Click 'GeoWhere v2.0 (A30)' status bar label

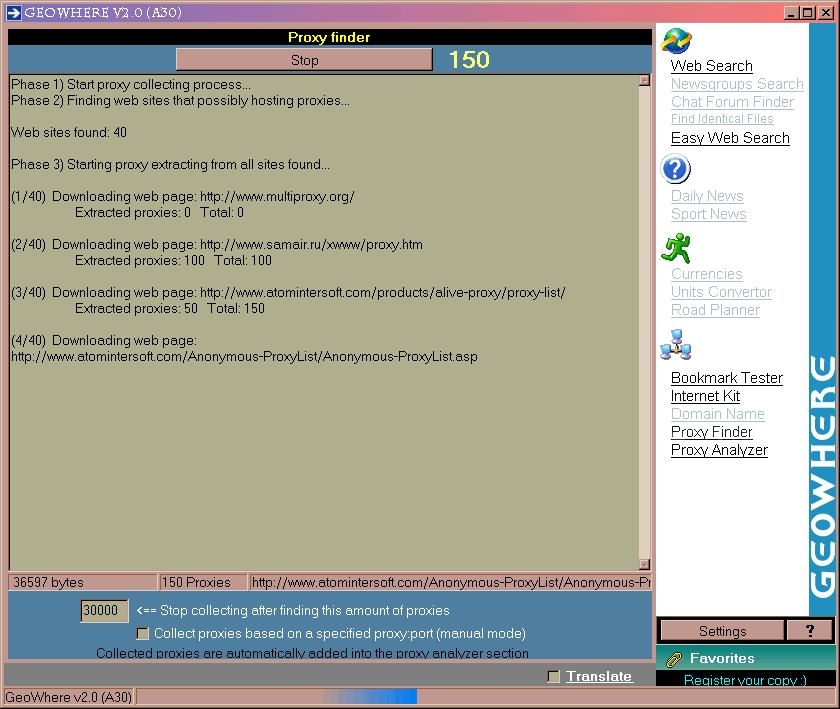68,697
